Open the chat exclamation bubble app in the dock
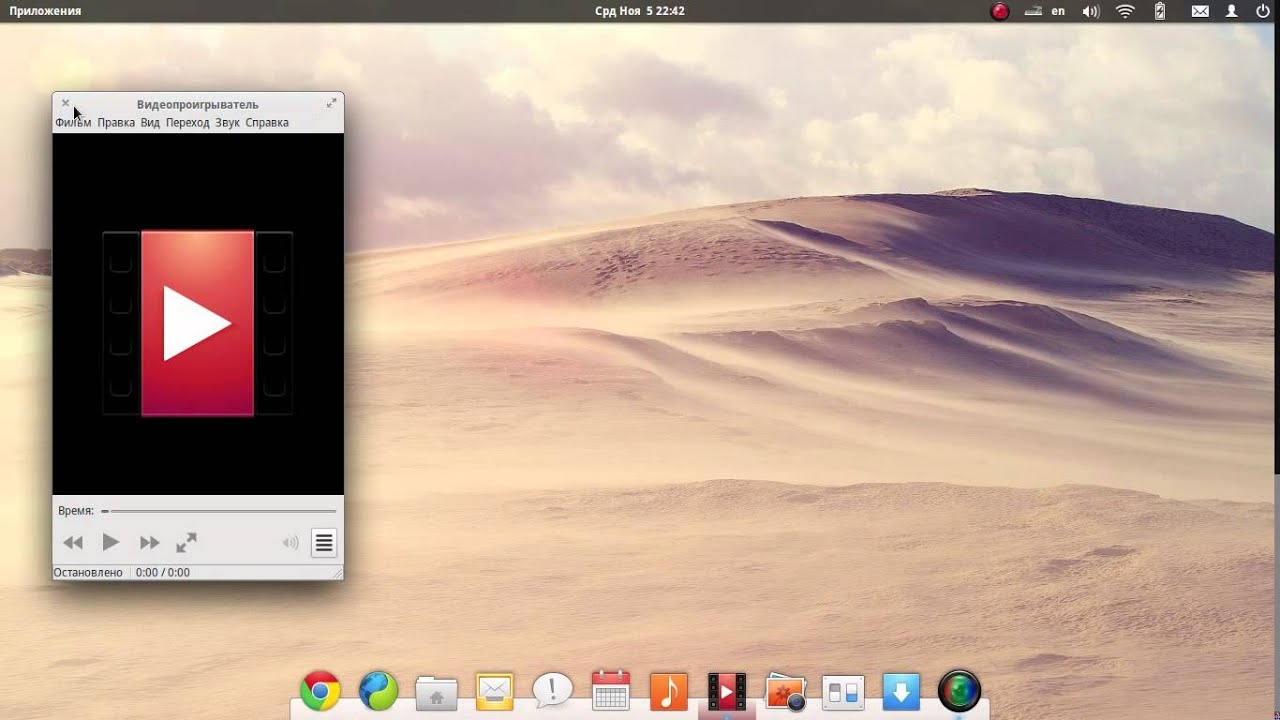 click(x=552, y=690)
